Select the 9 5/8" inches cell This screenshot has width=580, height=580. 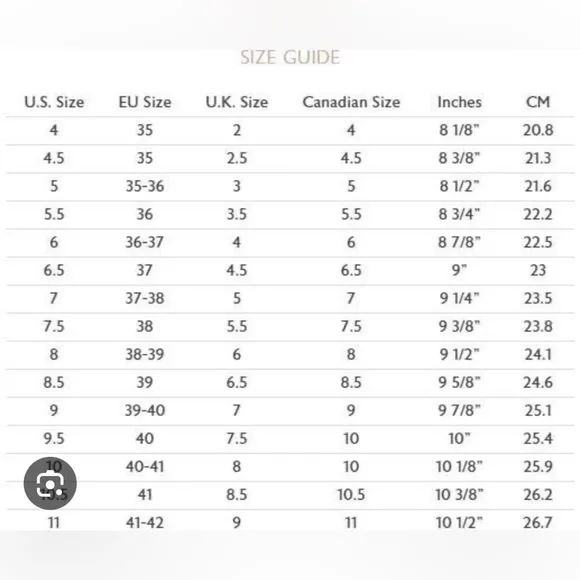point(459,382)
